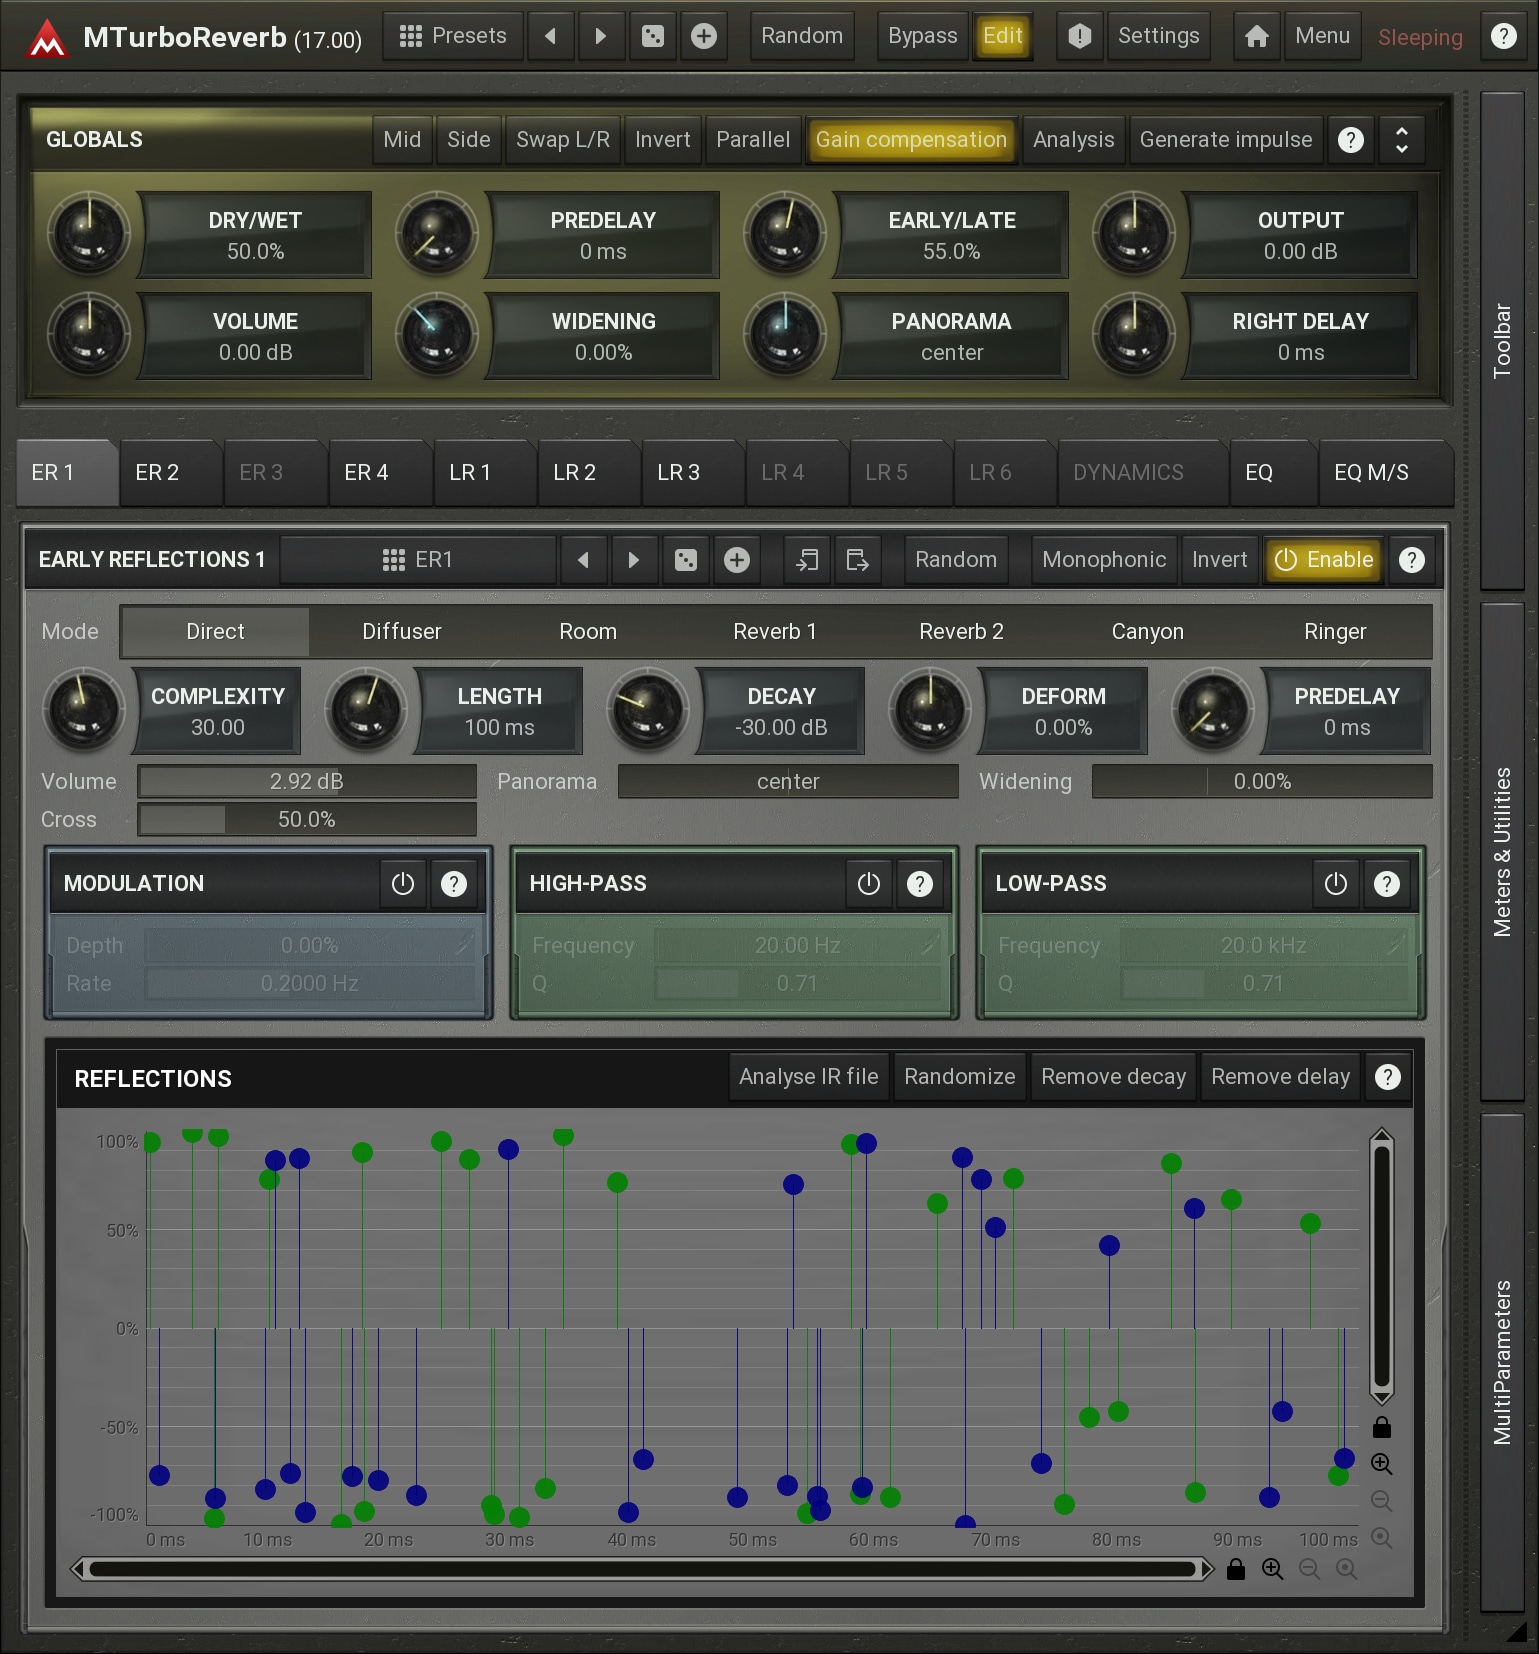Click the vertical zoom-in magnifier icon
The width and height of the screenshot is (1539, 1654).
point(1381,1464)
